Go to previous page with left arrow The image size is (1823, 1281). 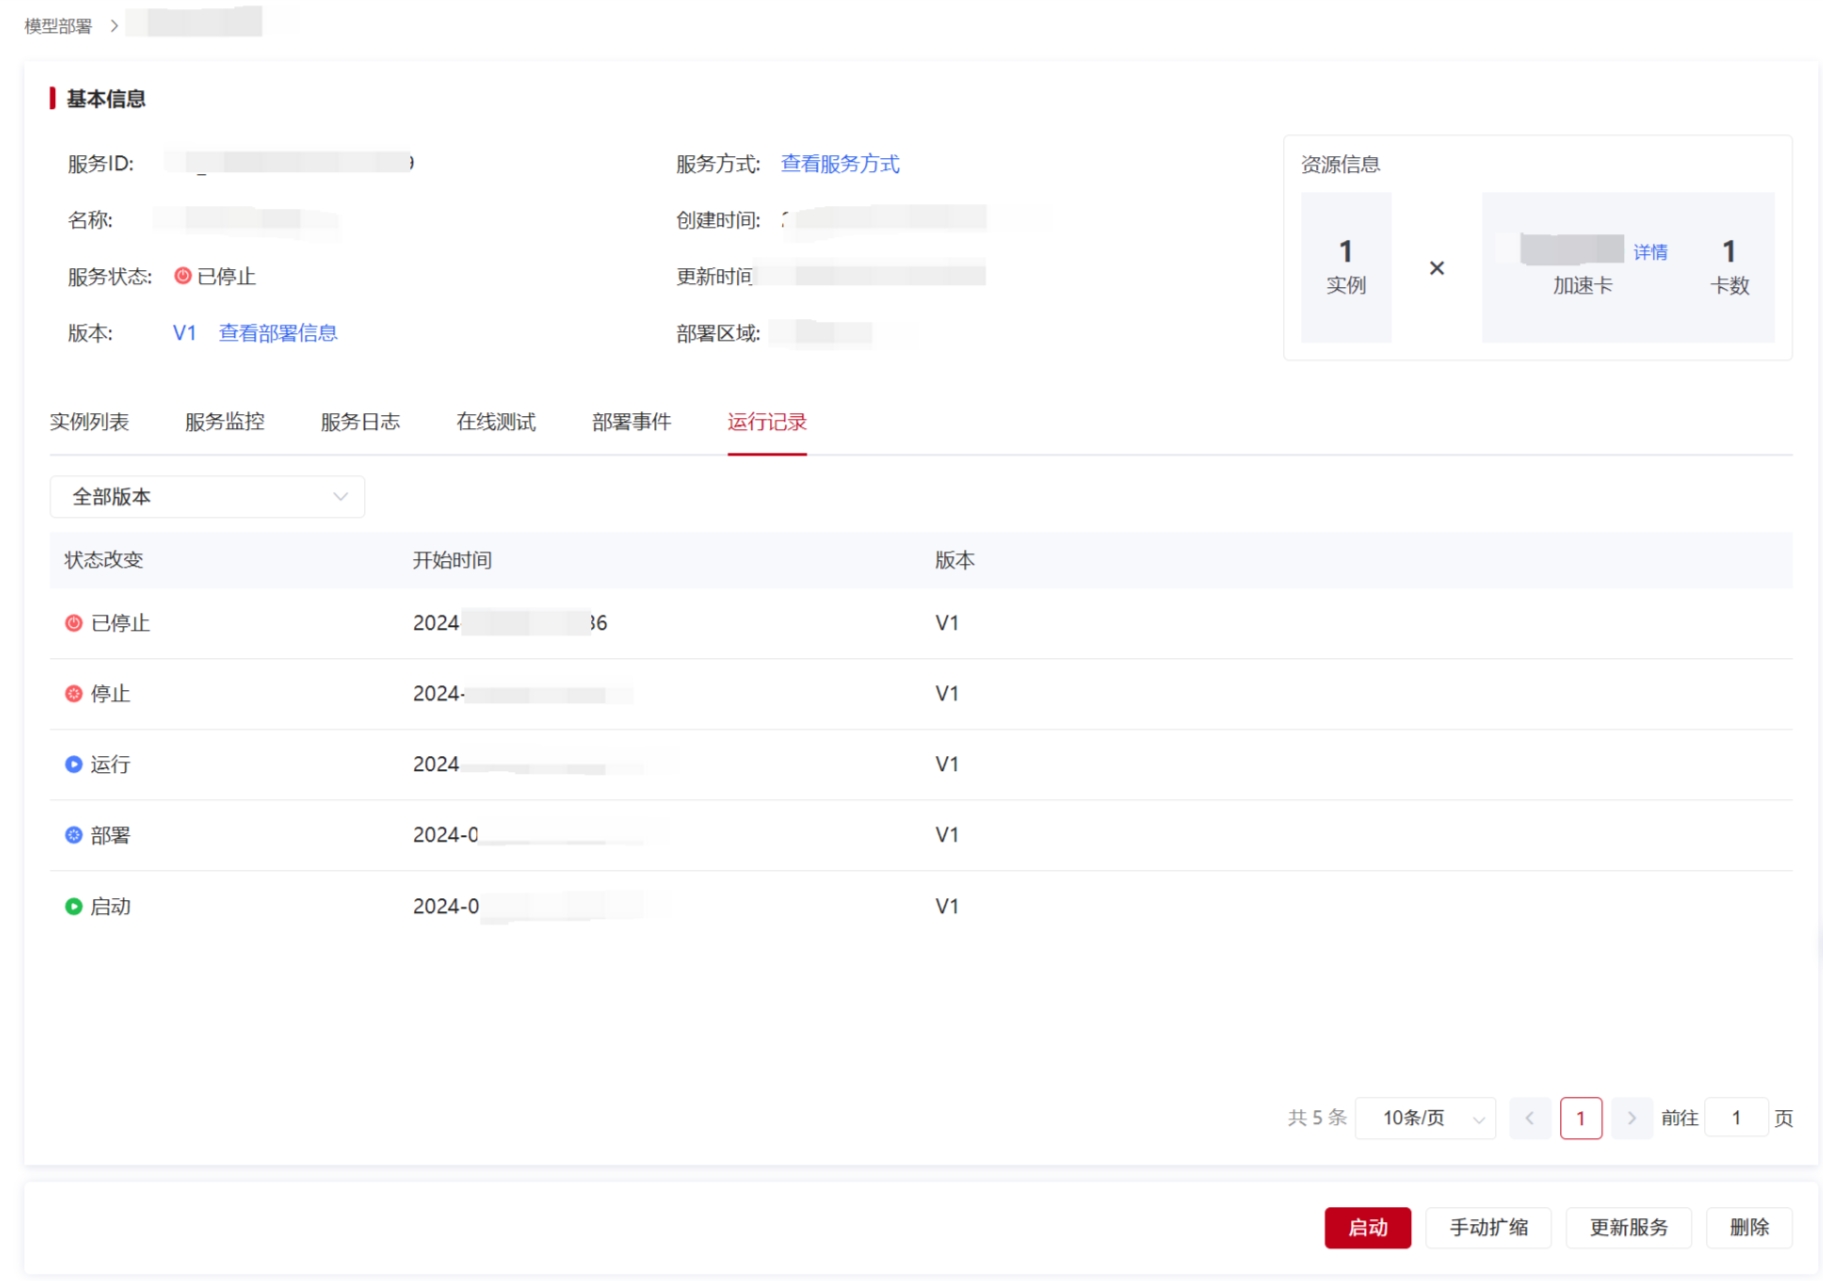[x=1529, y=1118]
